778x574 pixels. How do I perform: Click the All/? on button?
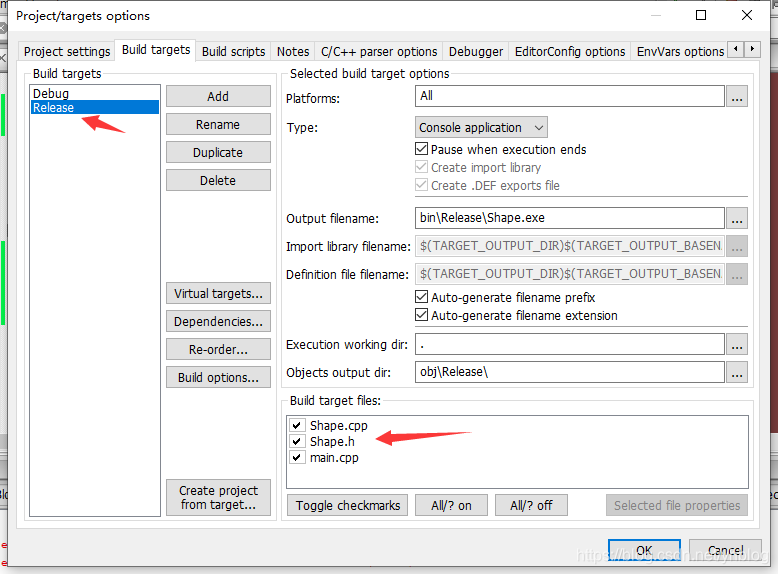[451, 505]
